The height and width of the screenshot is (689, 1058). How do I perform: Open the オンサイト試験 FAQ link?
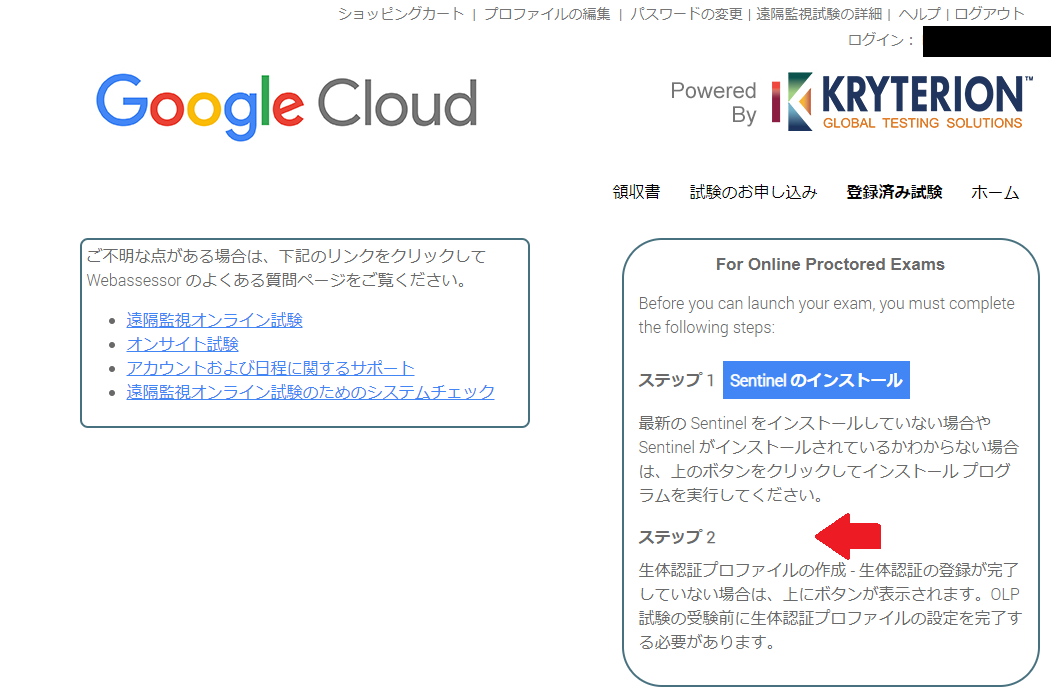pos(182,344)
